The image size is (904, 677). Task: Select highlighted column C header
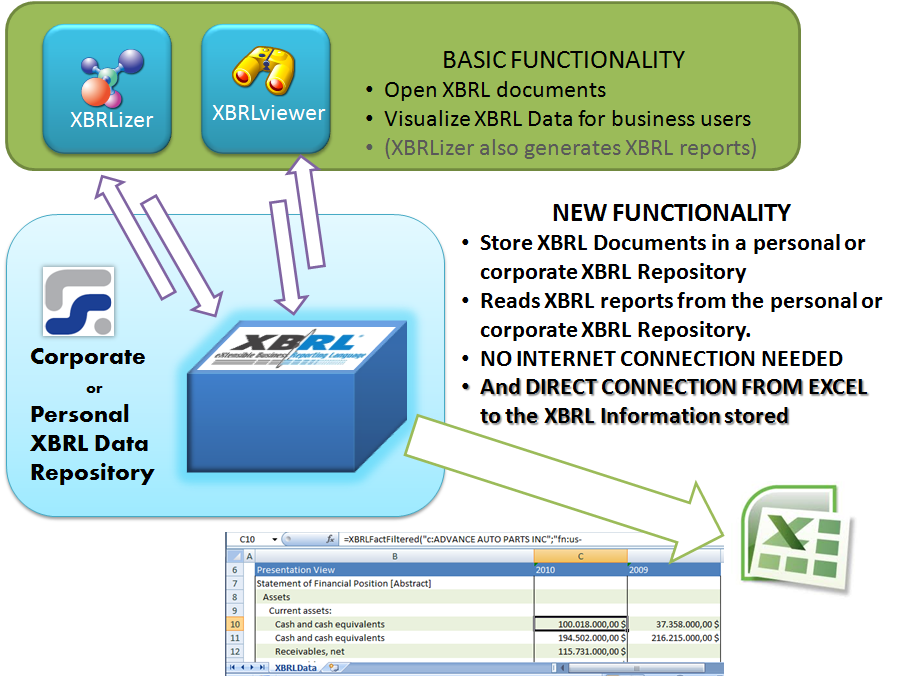coord(581,556)
